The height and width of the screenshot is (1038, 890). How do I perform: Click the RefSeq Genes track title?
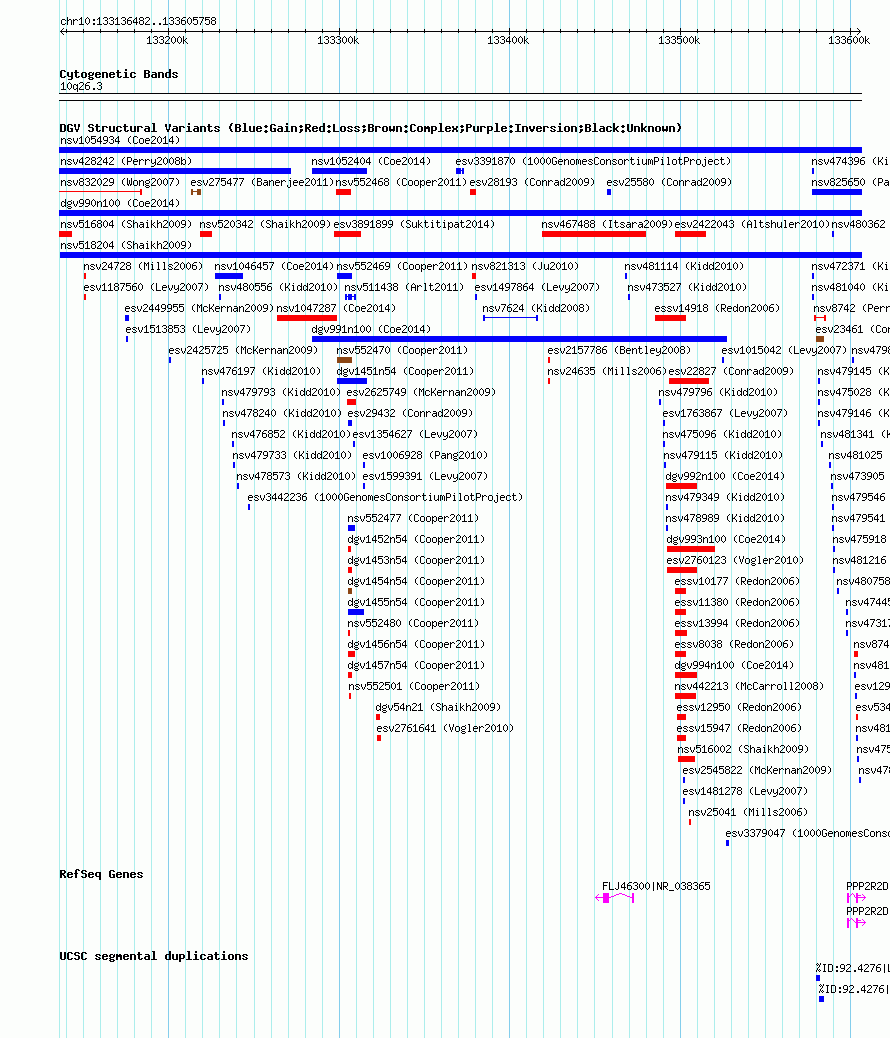pos(101,874)
